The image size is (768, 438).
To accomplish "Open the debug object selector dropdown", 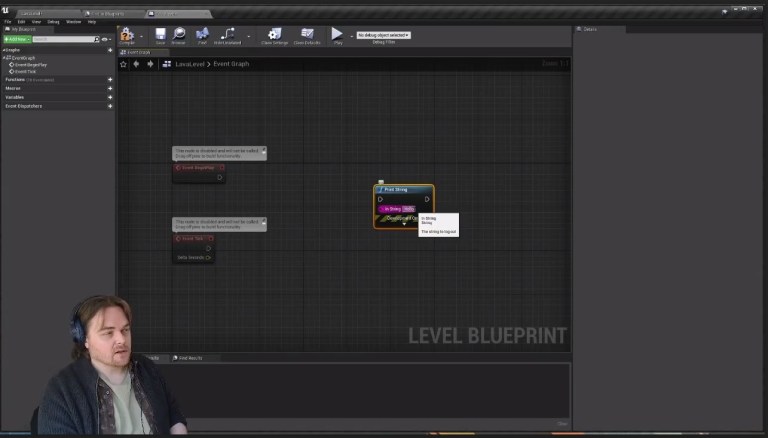I will [384, 35].
